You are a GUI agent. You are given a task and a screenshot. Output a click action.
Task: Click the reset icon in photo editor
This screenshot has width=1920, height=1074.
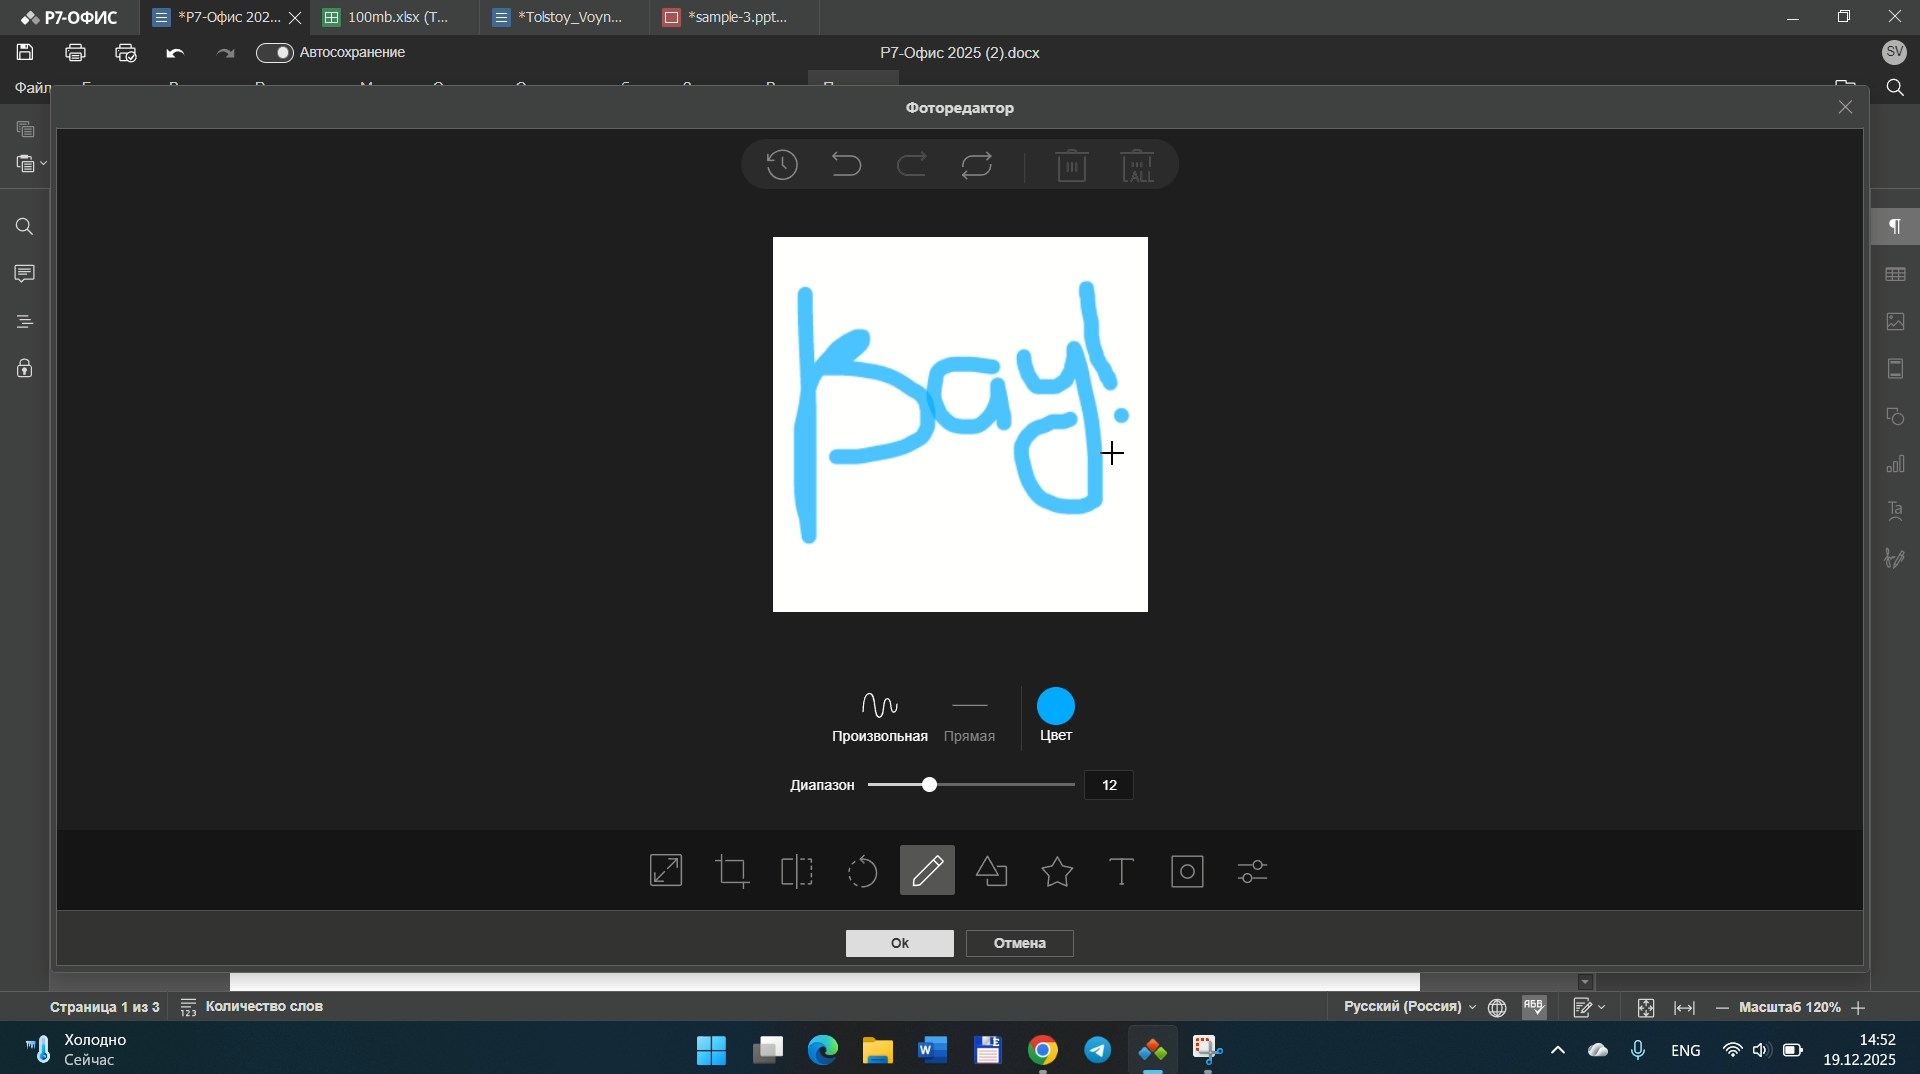click(x=977, y=165)
